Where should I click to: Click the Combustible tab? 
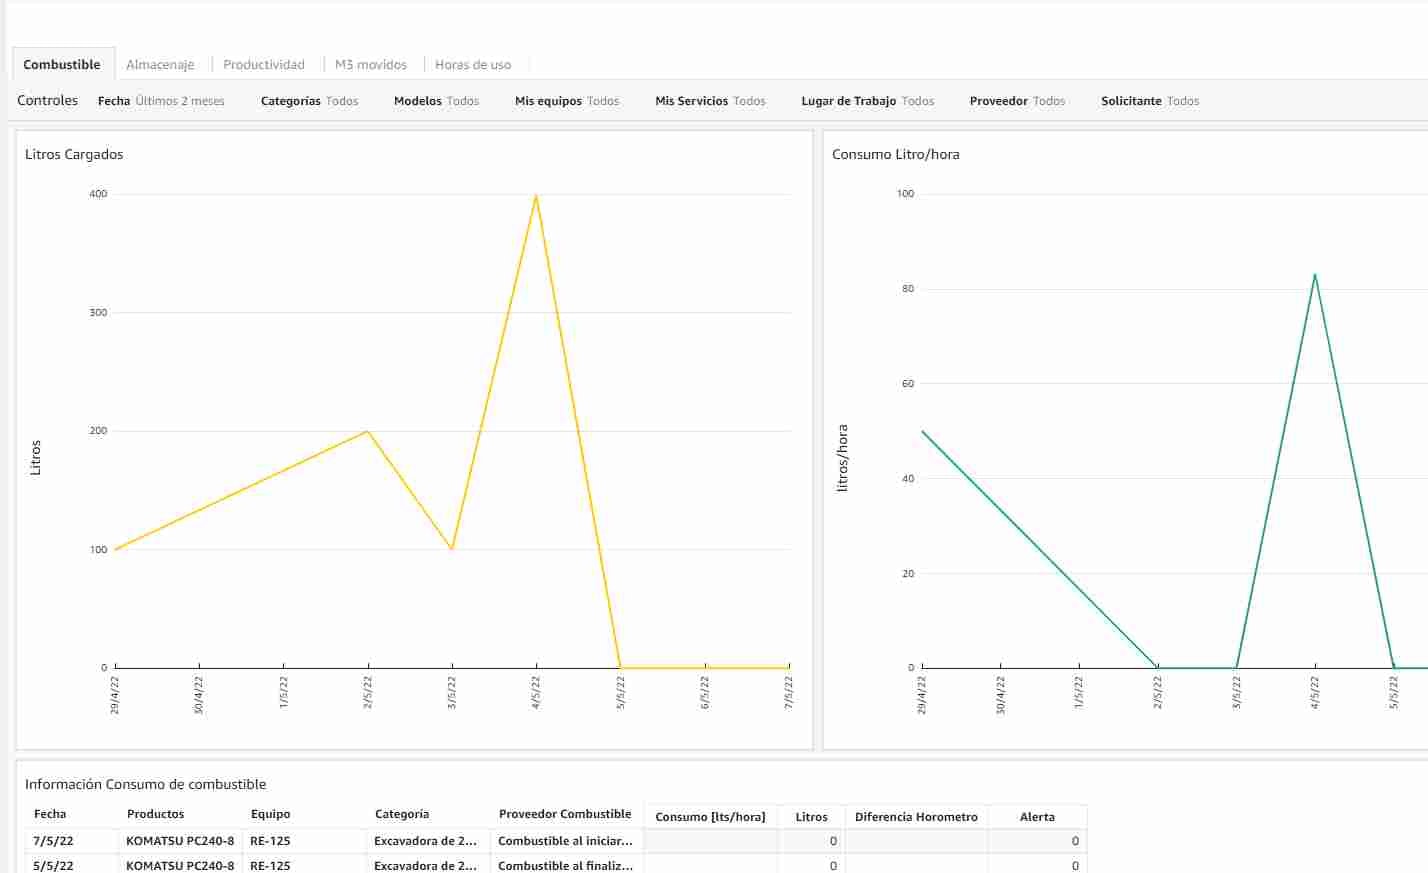click(62, 65)
